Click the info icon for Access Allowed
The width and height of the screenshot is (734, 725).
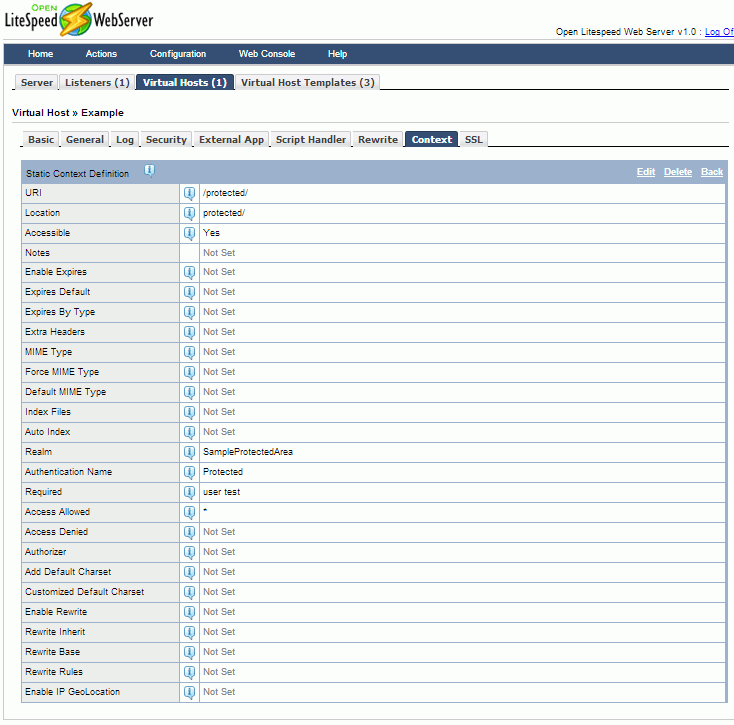(189, 512)
